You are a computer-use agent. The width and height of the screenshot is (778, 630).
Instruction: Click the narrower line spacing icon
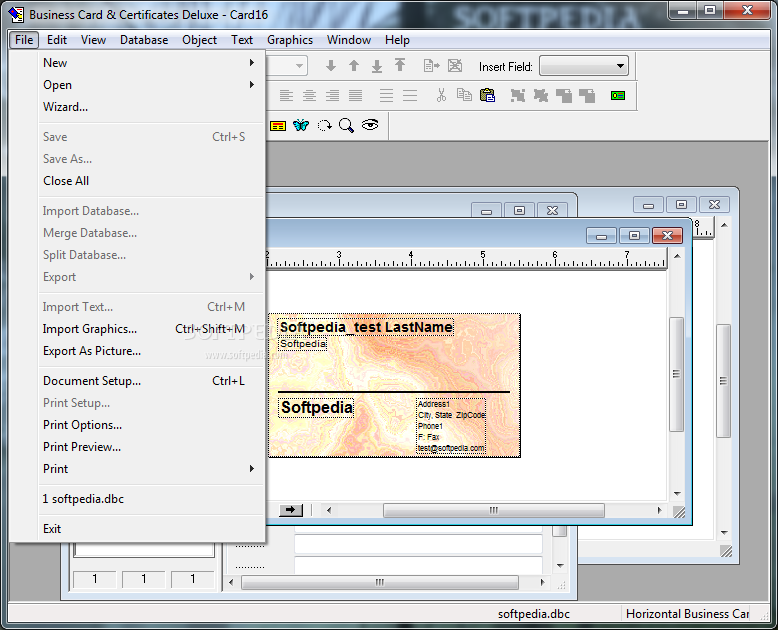(x=410, y=95)
